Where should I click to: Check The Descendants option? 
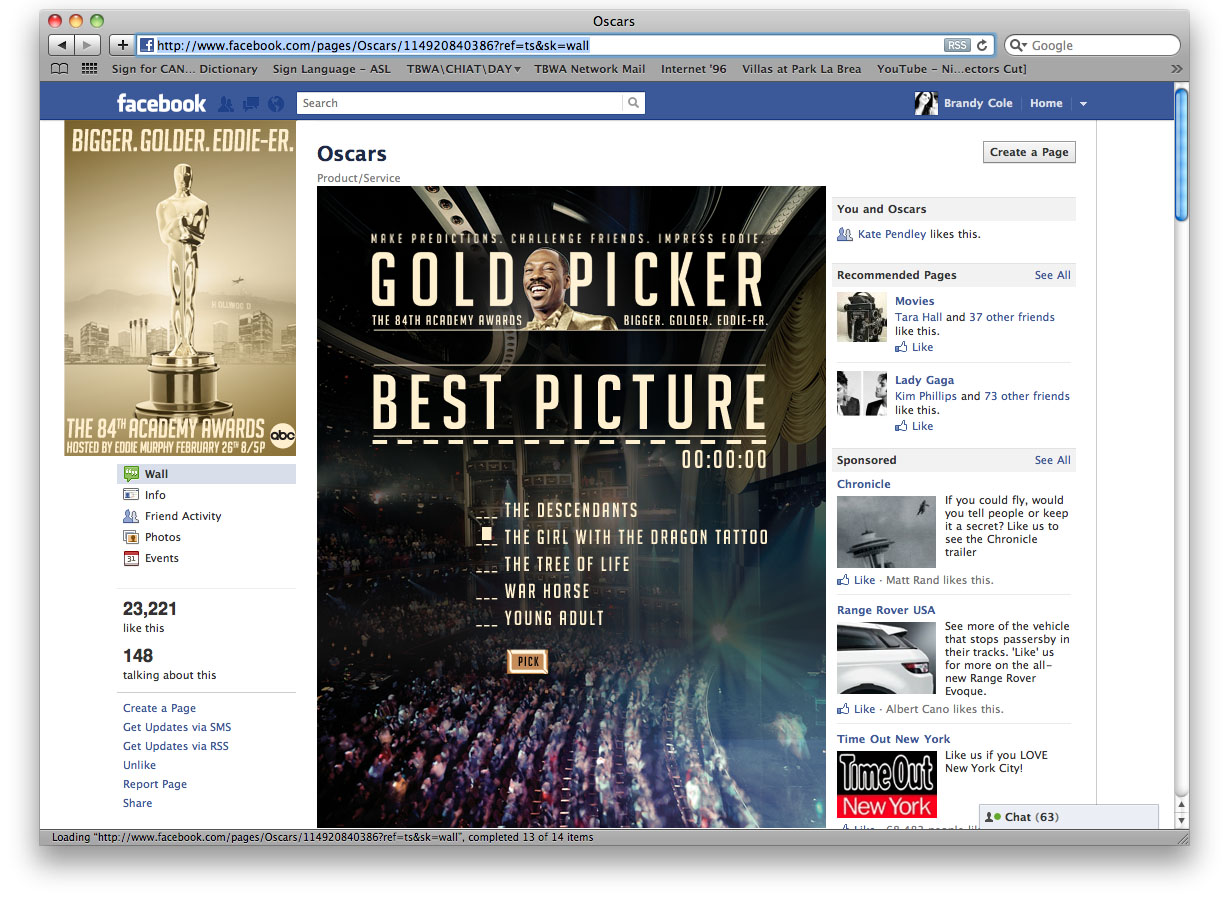(487, 511)
